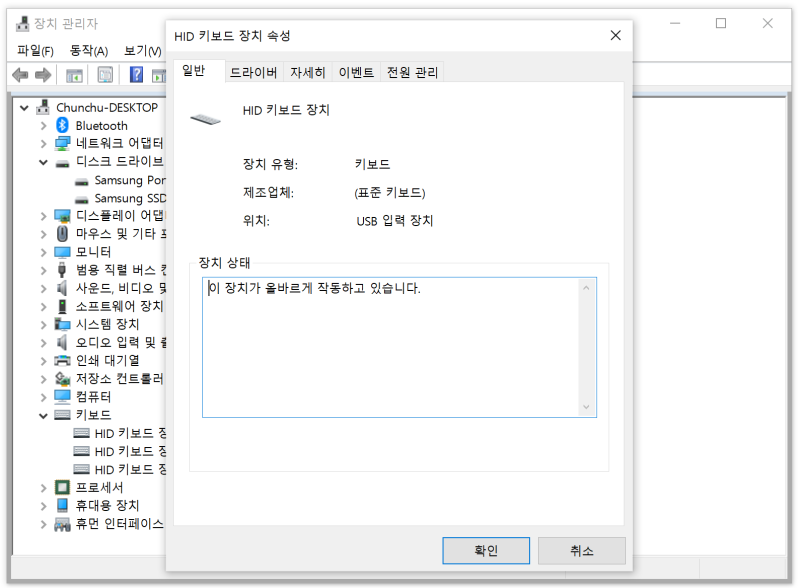The image size is (800, 588).
Task: Click the monitor category icon
Action: point(62,252)
